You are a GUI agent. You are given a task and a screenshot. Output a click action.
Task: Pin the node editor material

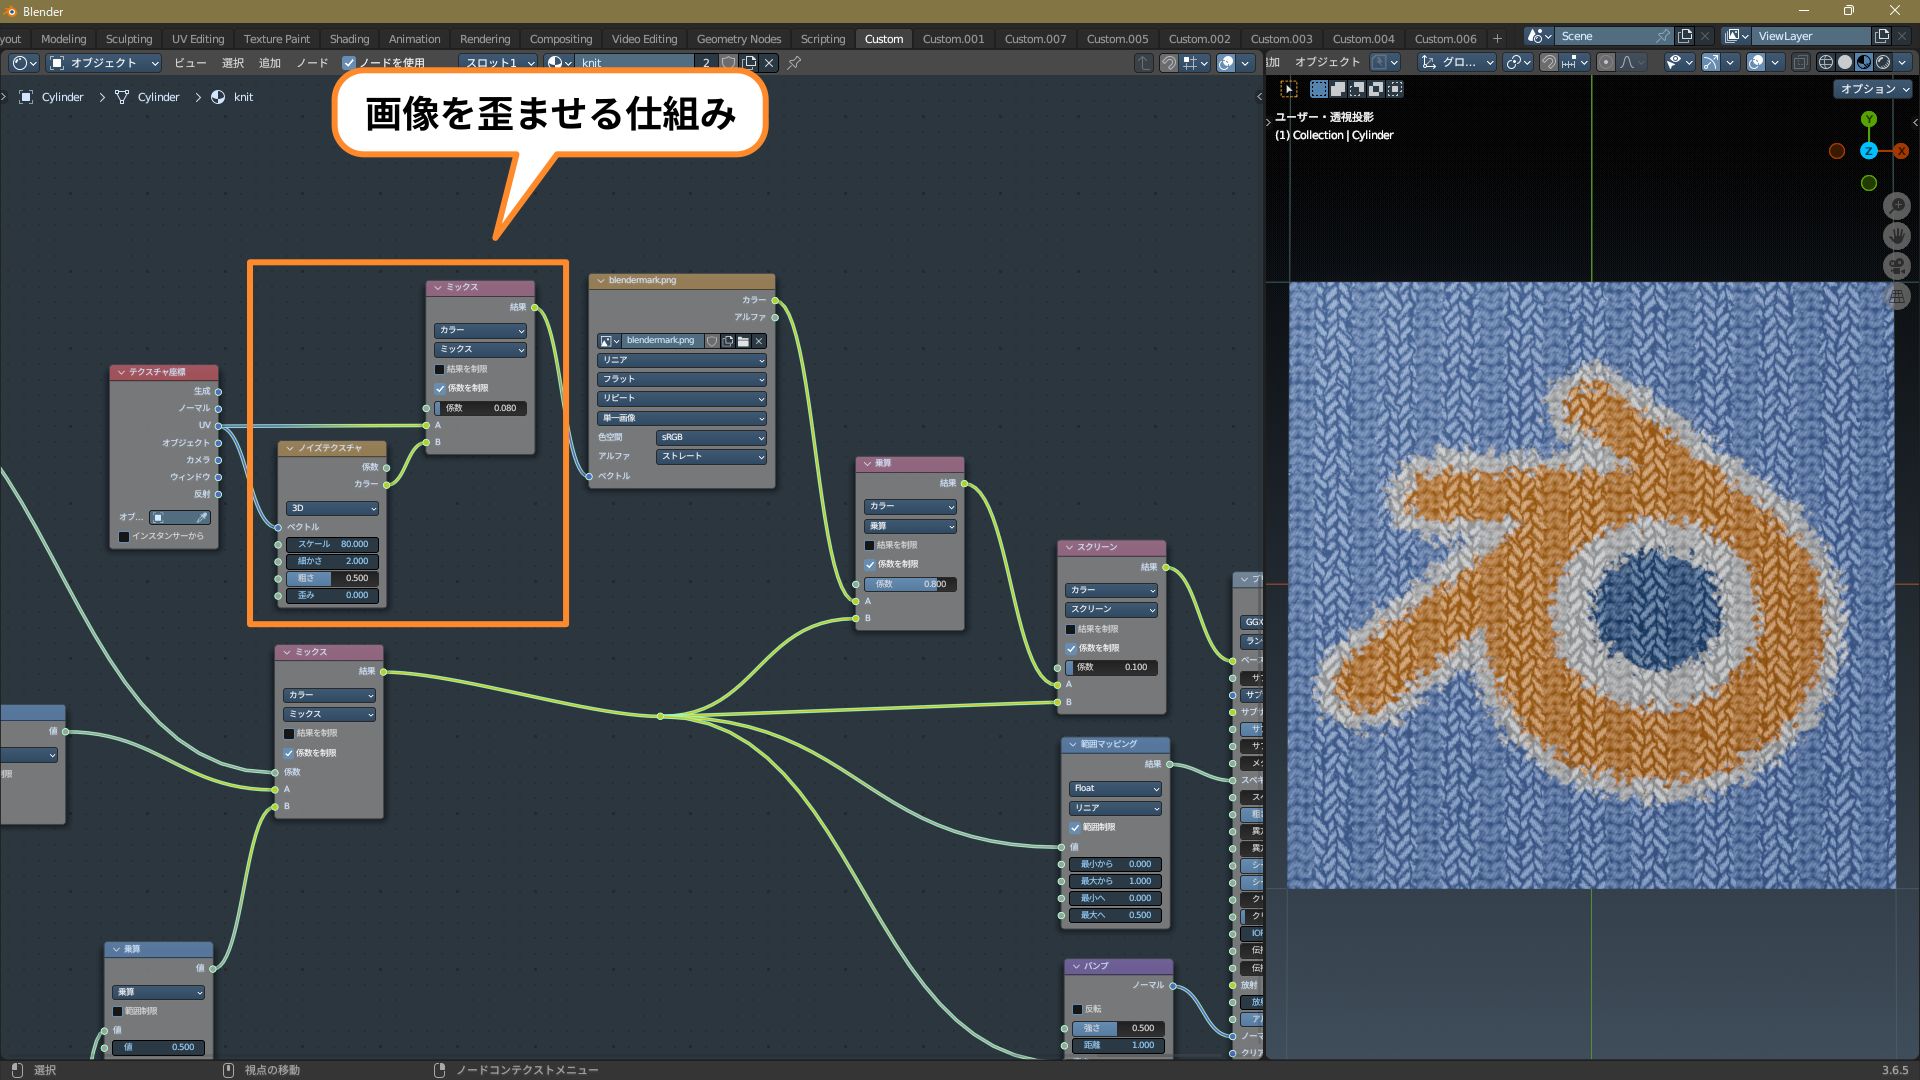[794, 62]
